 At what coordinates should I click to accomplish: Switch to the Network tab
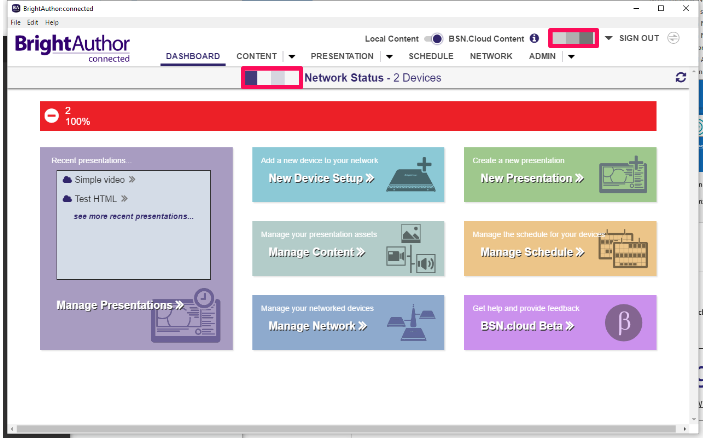pyautogui.click(x=491, y=56)
